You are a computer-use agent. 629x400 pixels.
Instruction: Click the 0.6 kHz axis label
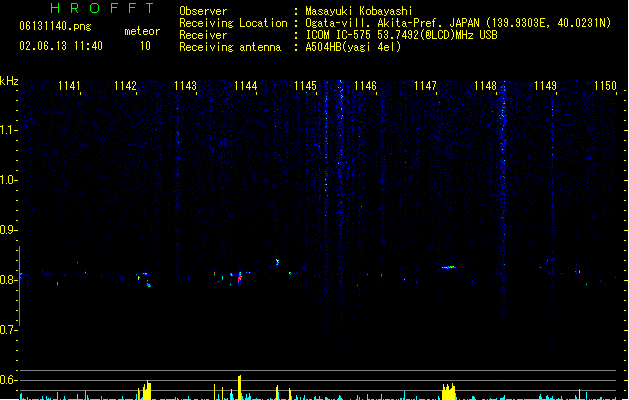(8, 380)
